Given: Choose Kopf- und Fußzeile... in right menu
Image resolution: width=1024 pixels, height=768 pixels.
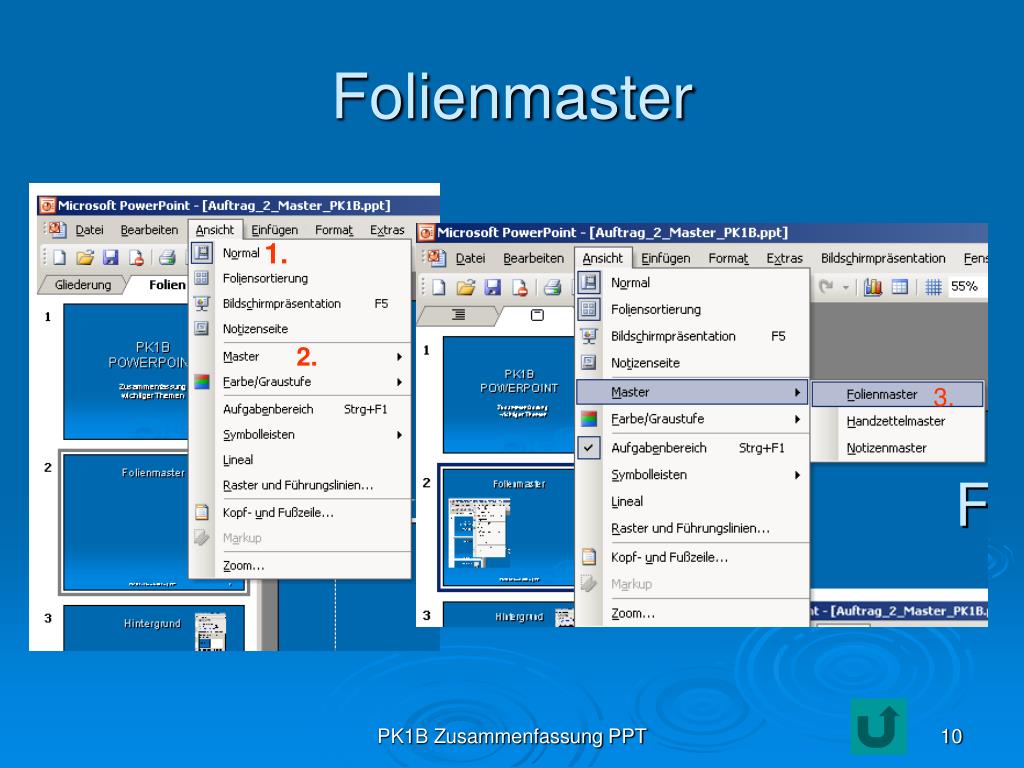Looking at the screenshot, I should click(x=692, y=557).
